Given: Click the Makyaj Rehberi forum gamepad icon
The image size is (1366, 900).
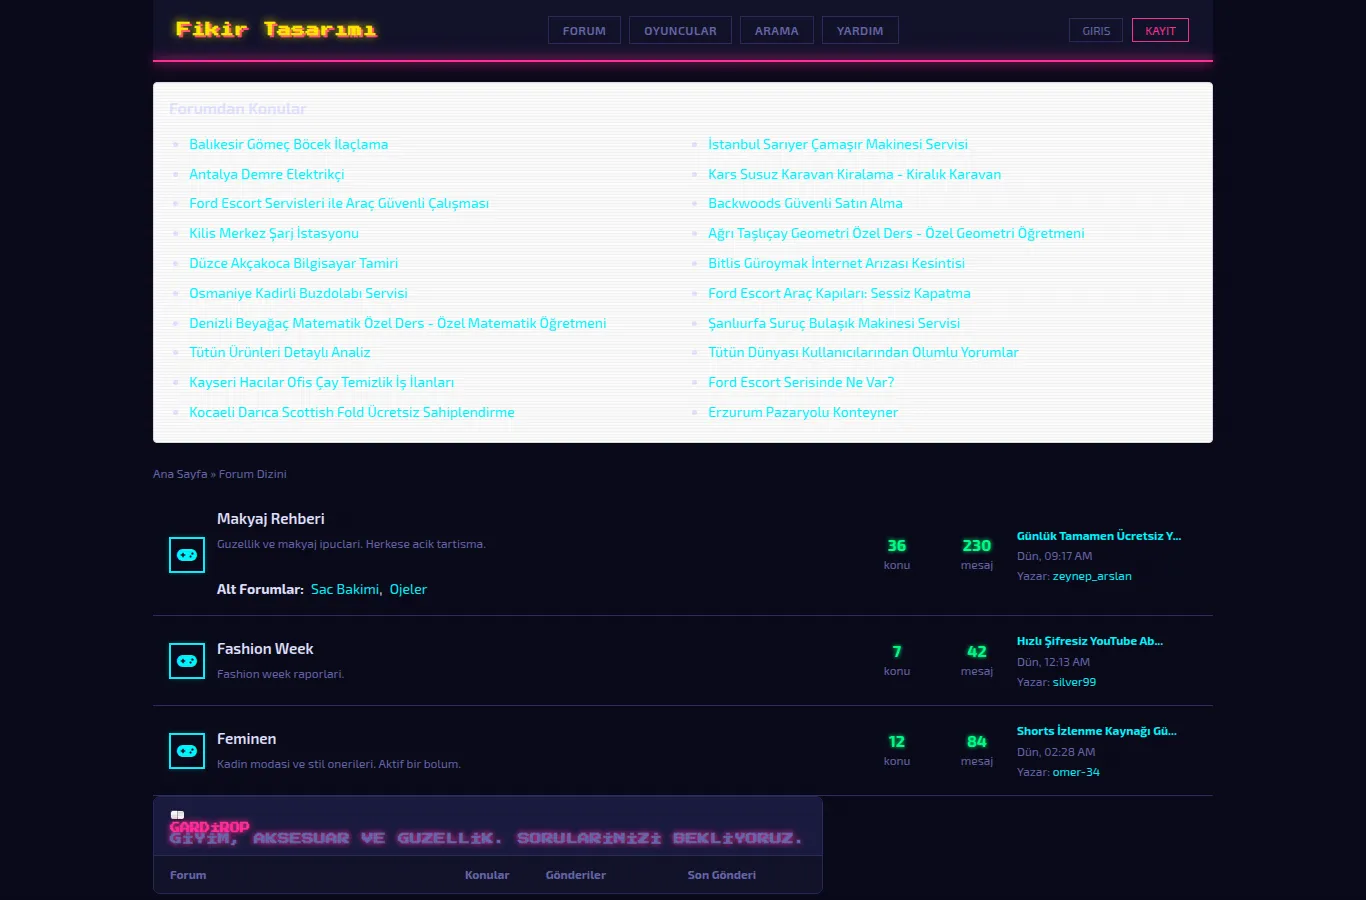Looking at the screenshot, I should pos(187,555).
